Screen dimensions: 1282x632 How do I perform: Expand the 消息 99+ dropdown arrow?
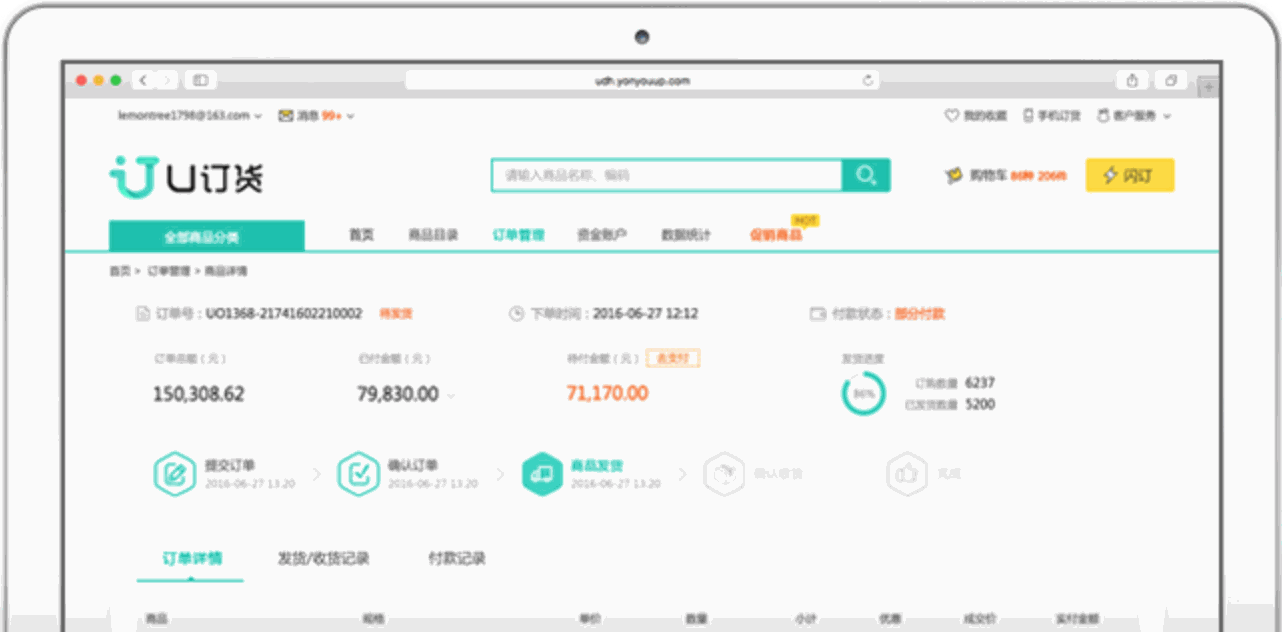click(350, 117)
